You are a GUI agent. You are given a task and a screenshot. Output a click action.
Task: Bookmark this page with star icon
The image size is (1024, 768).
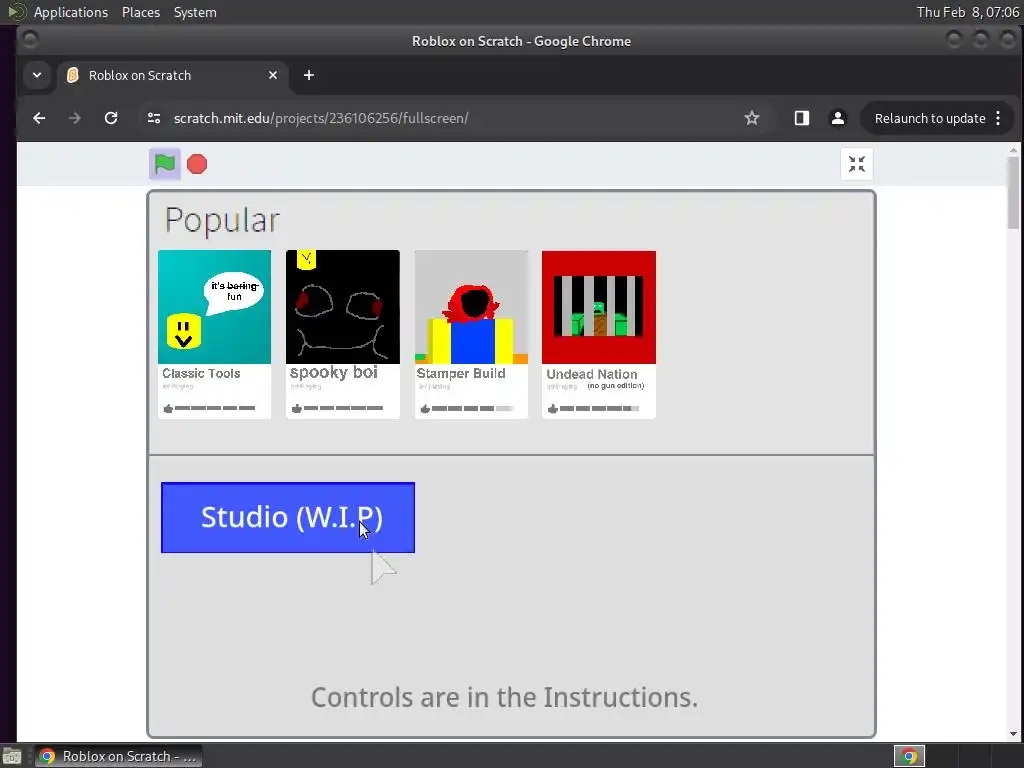tap(752, 118)
